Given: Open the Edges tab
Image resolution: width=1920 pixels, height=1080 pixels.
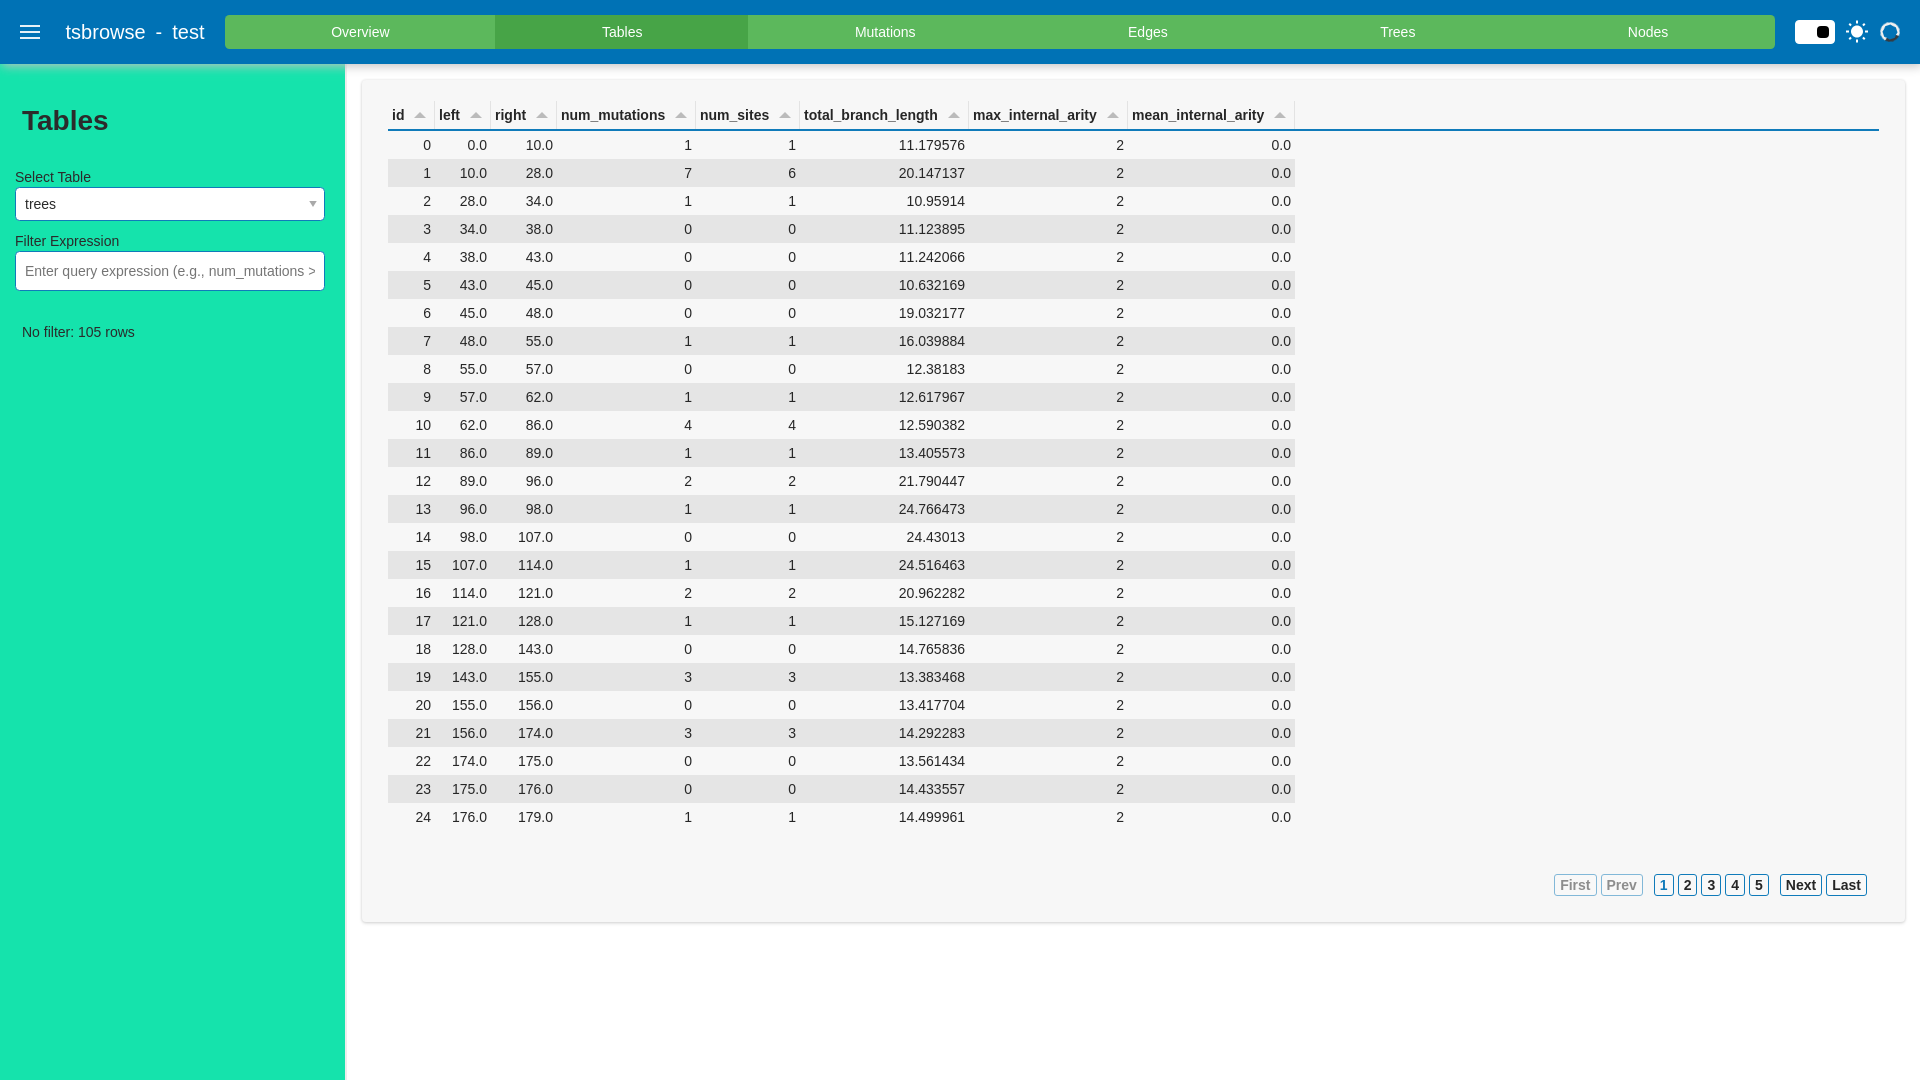Looking at the screenshot, I should tap(1147, 32).
